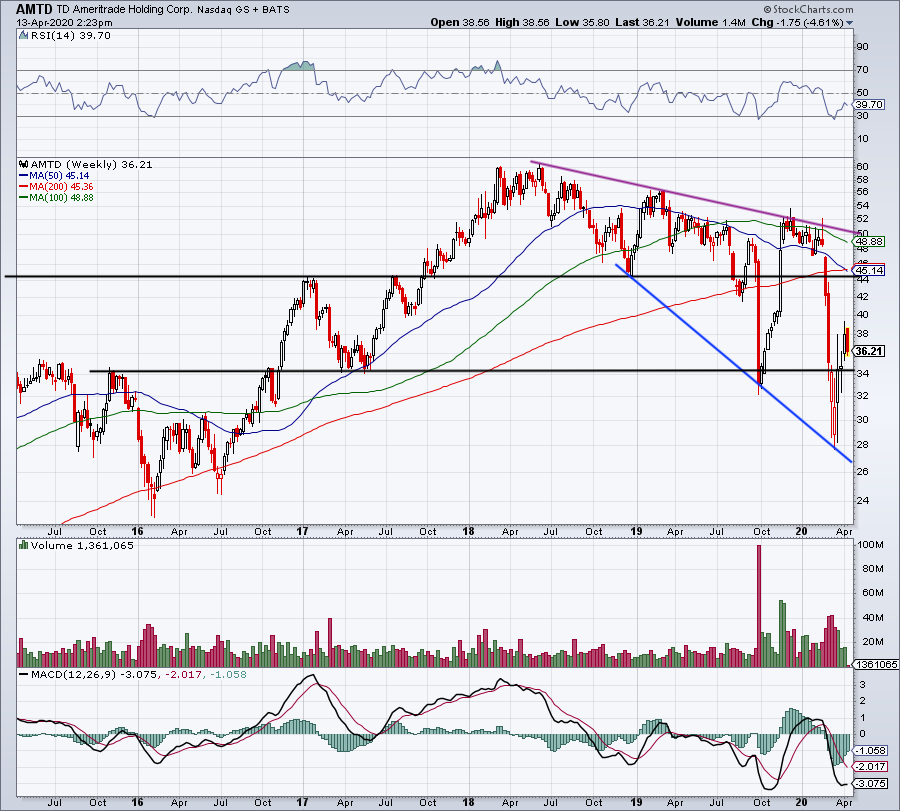Screen dimensions: 900x811
Task: Click the green 48.88 price tag on the right axis
Action: tap(868, 242)
